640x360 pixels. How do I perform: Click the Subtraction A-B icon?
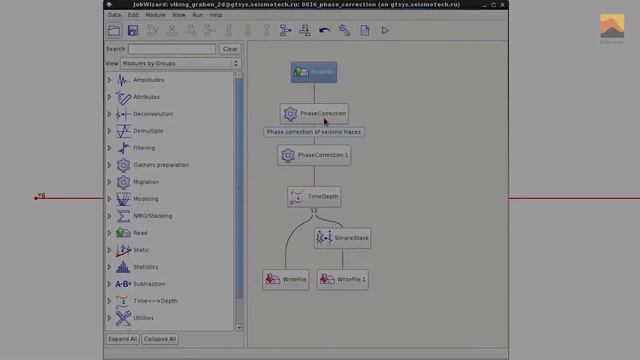point(123,284)
